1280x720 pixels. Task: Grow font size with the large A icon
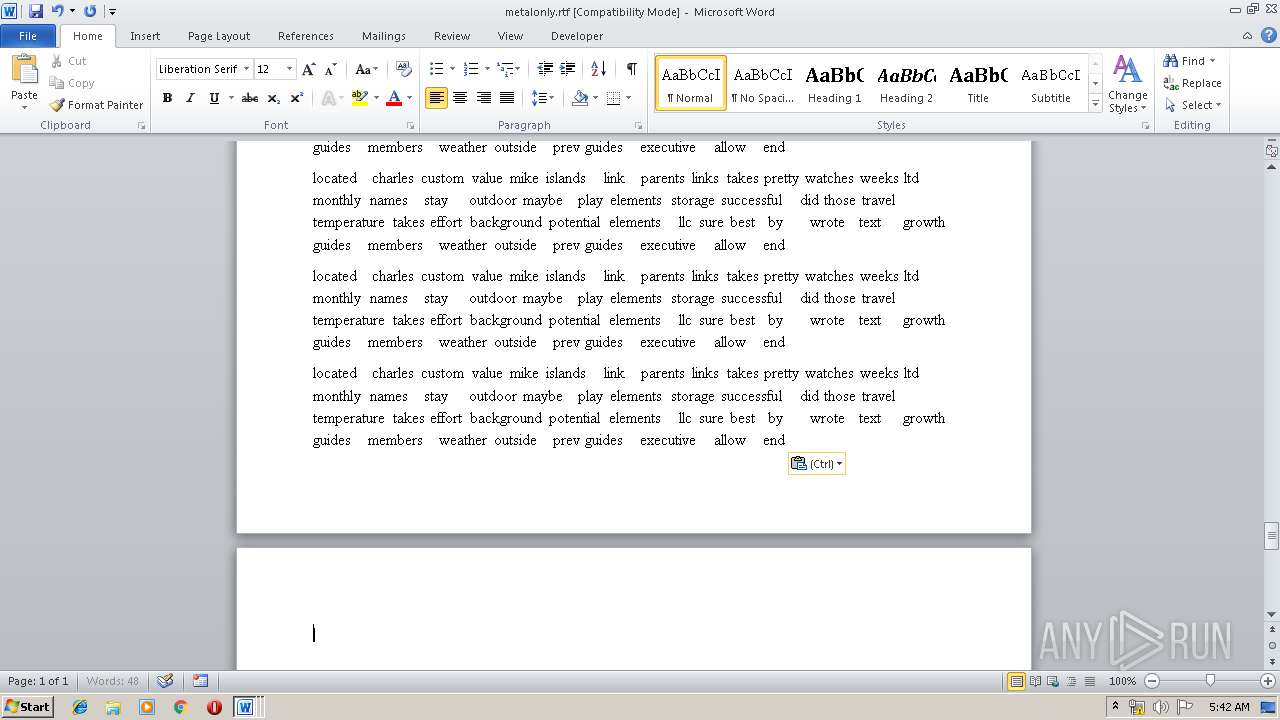pos(309,69)
